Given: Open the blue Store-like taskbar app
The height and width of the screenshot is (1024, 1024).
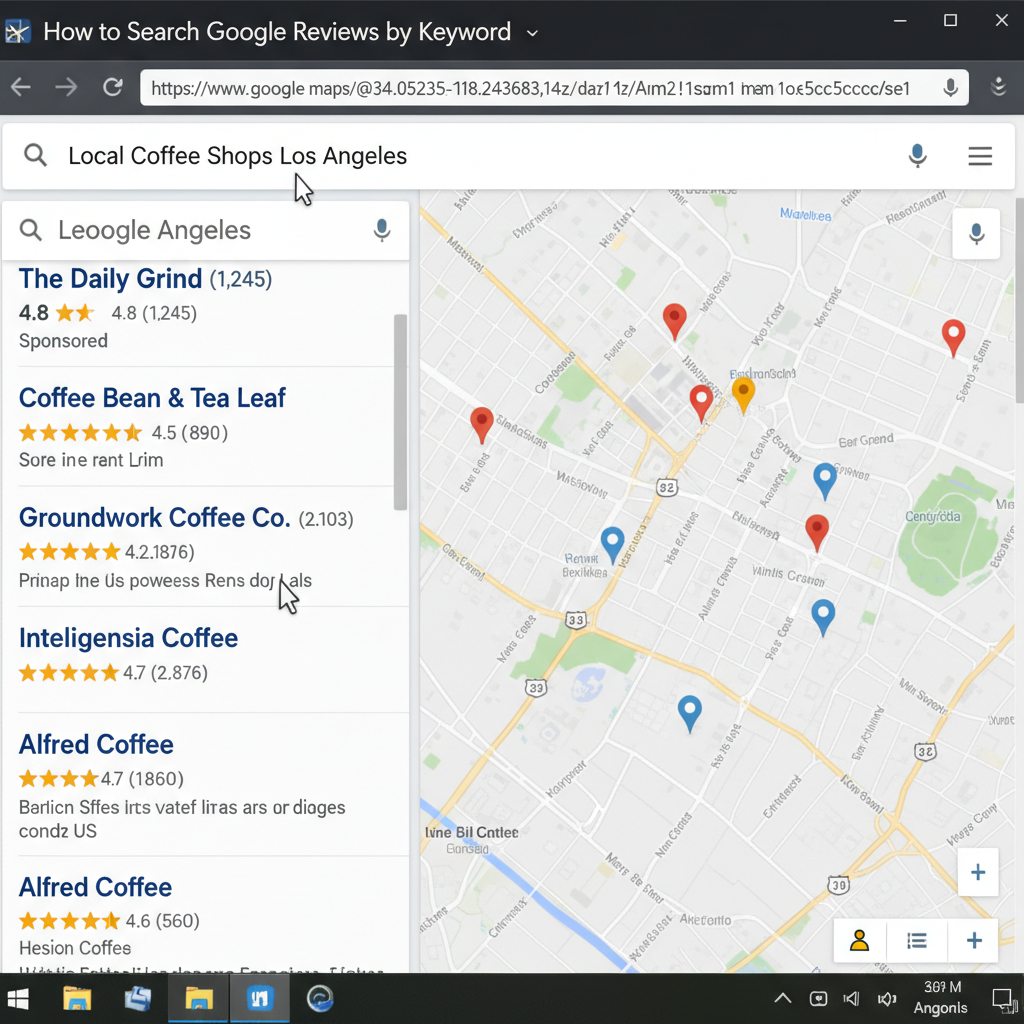Looking at the screenshot, I should [259, 999].
